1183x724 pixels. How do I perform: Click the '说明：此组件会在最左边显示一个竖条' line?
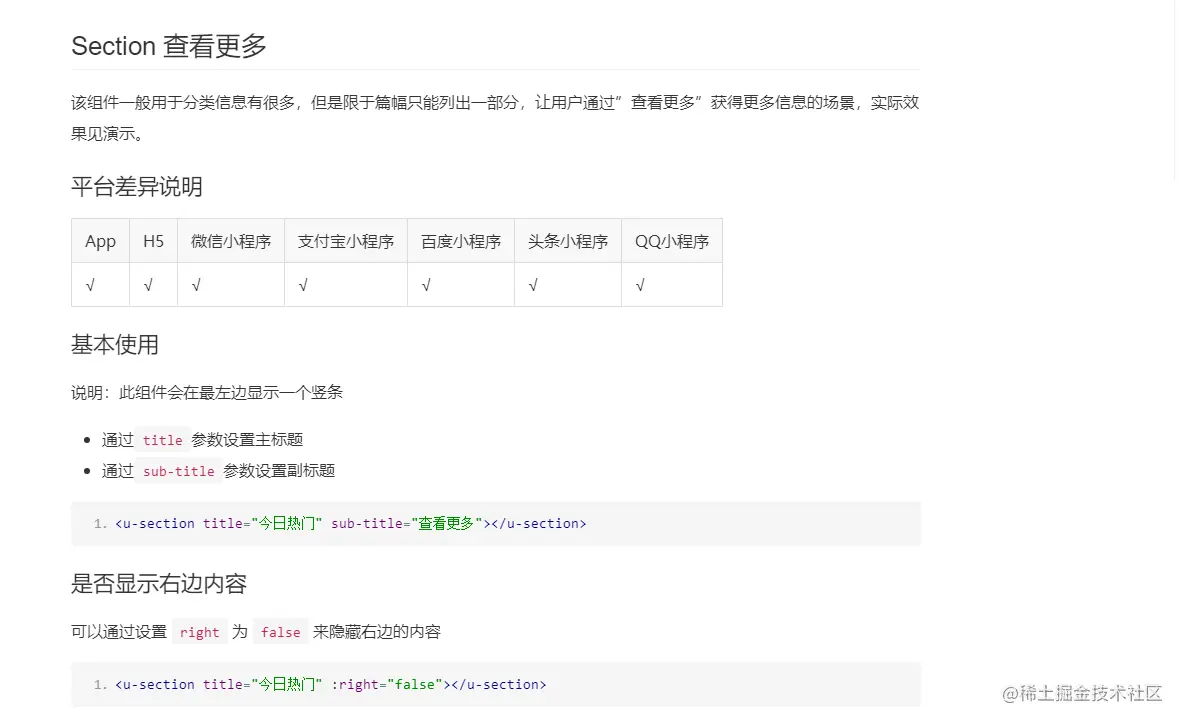click(207, 392)
